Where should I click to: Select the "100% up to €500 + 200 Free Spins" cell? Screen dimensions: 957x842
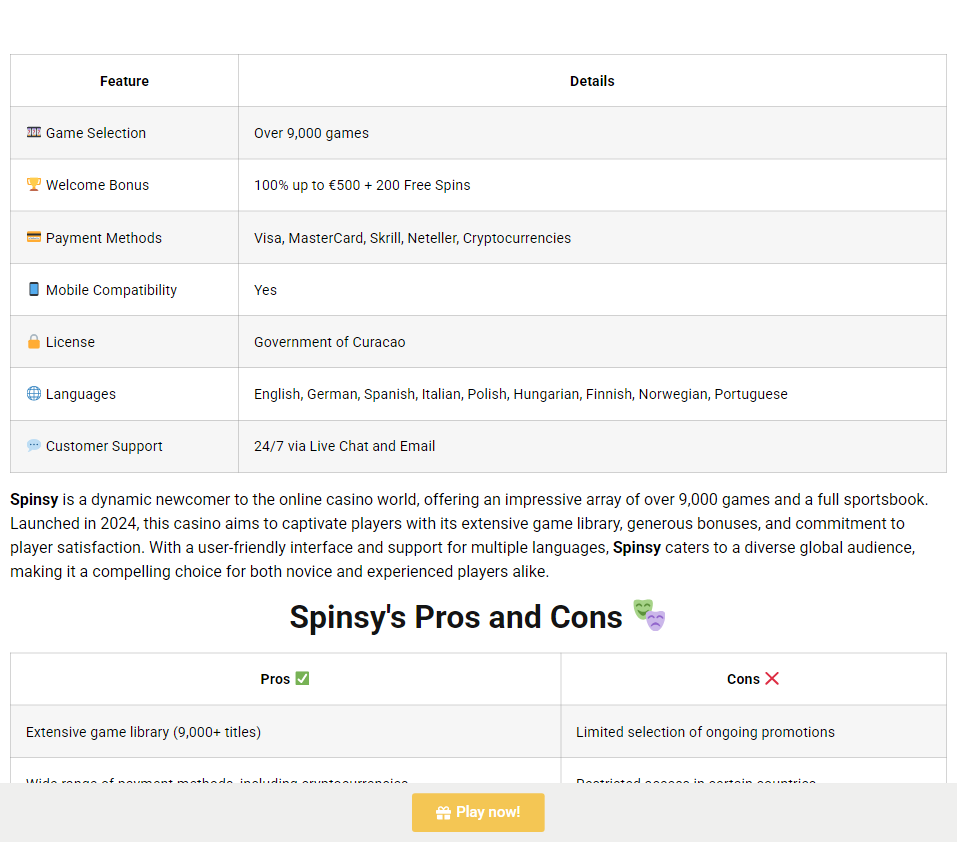(x=592, y=185)
